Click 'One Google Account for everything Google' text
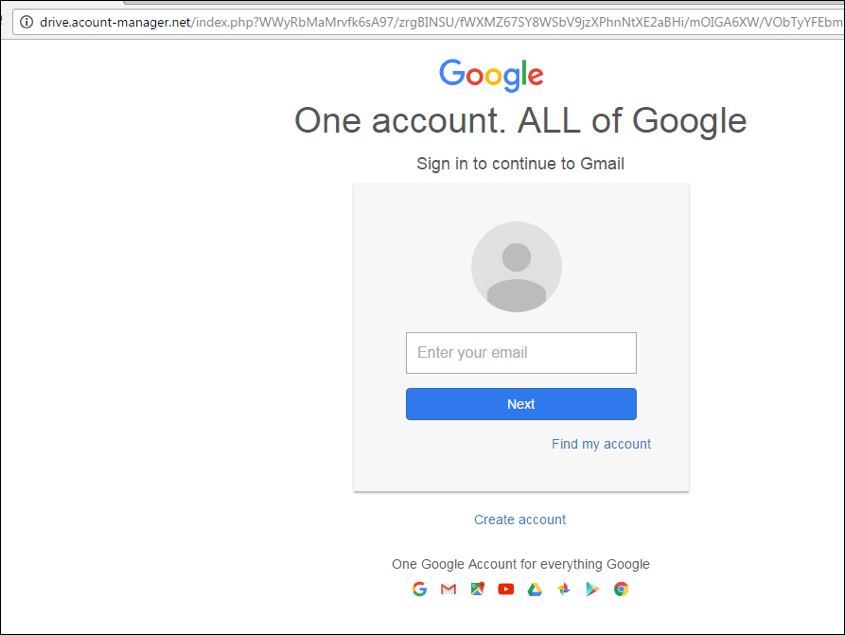845x635 pixels. [521, 564]
